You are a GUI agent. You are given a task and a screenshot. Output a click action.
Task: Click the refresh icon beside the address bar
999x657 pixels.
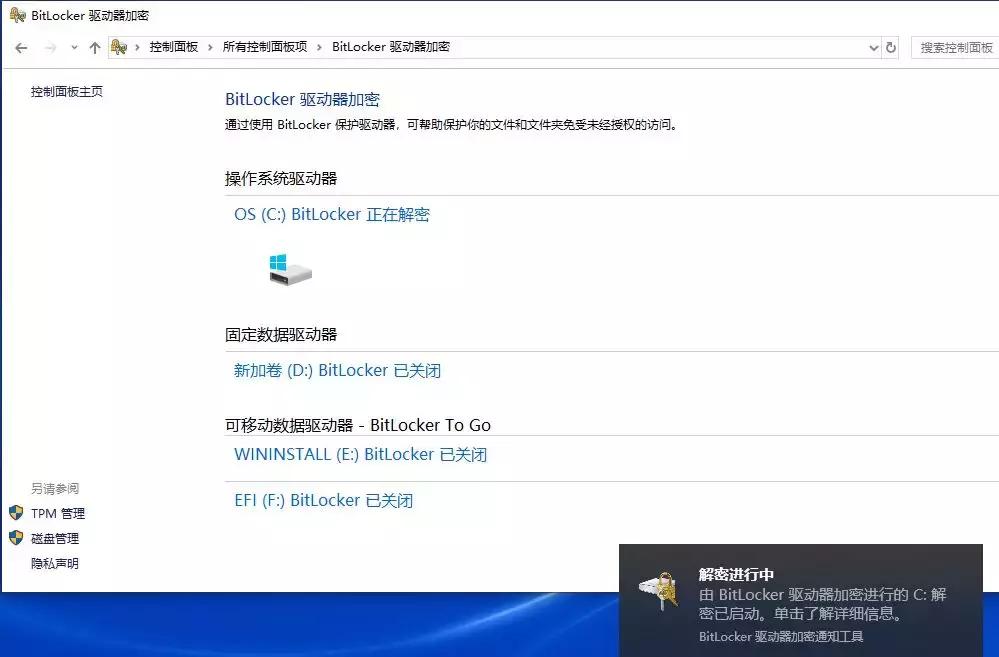click(888, 46)
